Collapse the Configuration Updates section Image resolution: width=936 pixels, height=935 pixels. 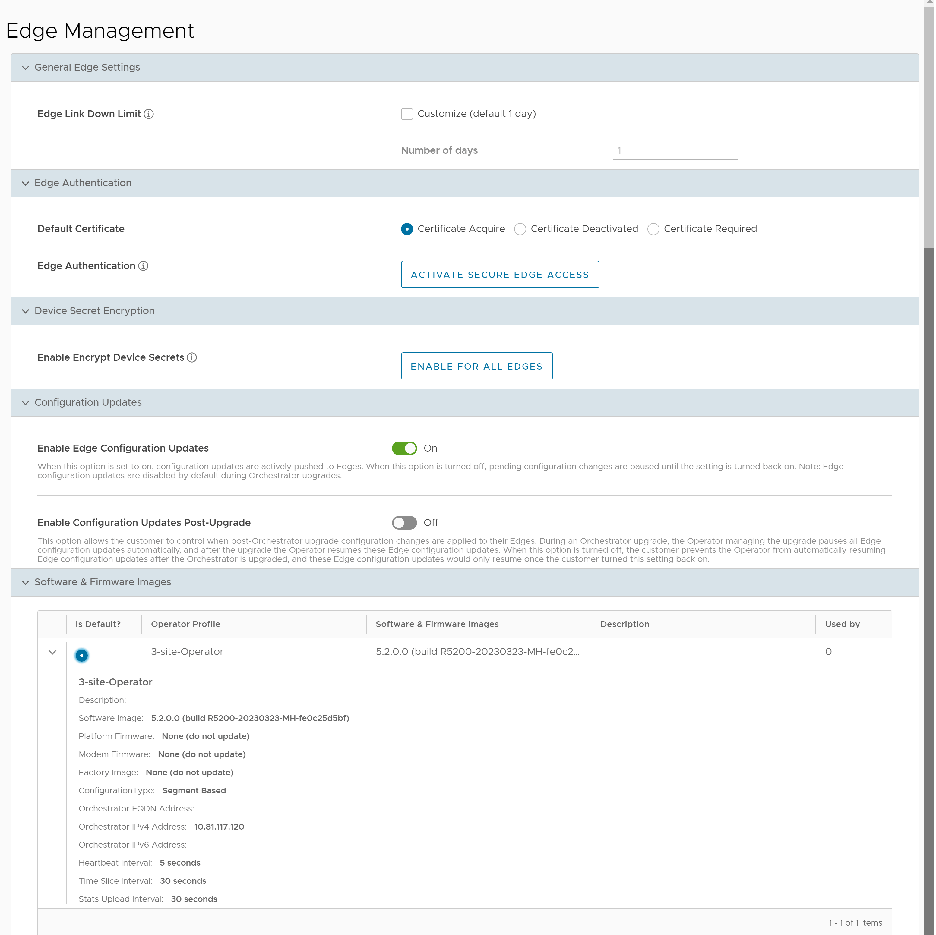tap(25, 403)
